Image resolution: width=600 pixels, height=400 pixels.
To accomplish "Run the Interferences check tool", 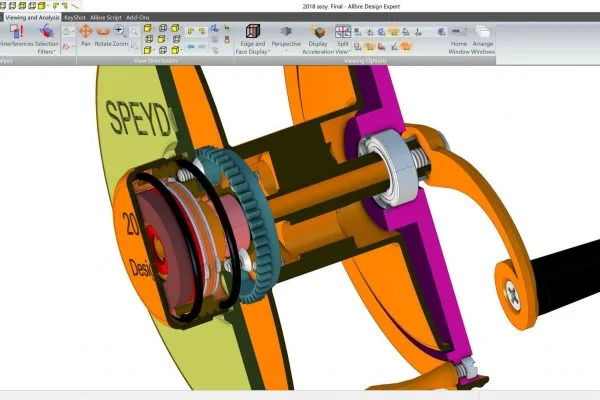I will tap(16, 37).
